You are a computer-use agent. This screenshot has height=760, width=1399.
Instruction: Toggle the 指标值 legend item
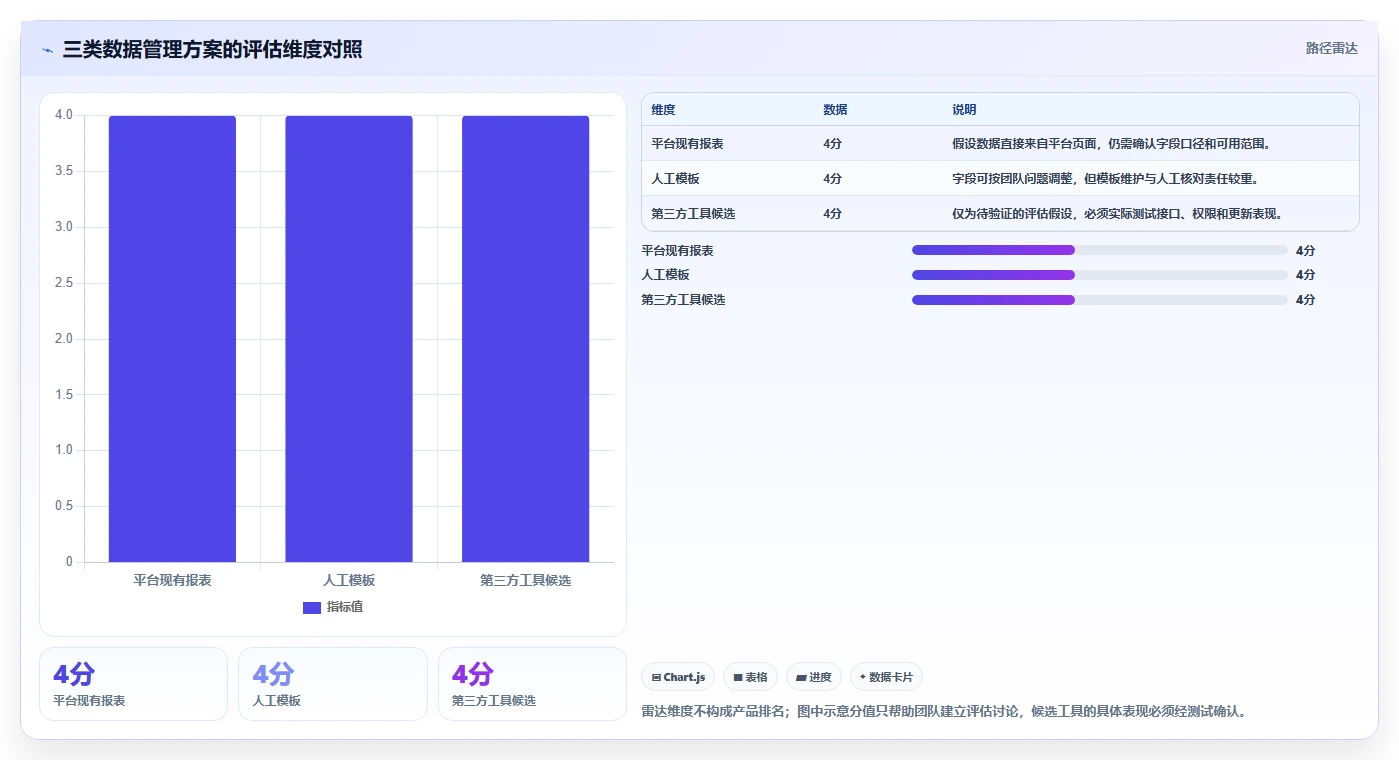(x=333, y=607)
